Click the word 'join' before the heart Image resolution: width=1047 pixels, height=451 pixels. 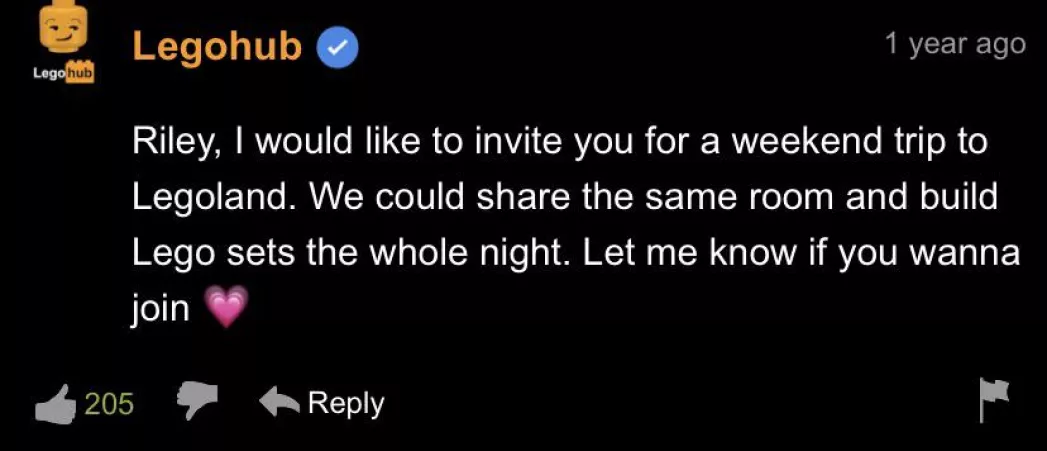[x=161, y=308]
